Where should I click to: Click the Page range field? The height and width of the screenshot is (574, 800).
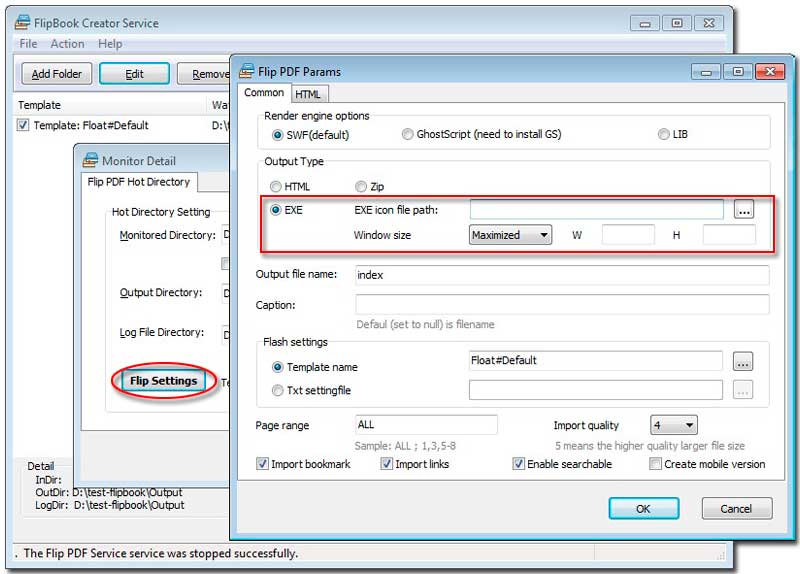tap(427, 425)
